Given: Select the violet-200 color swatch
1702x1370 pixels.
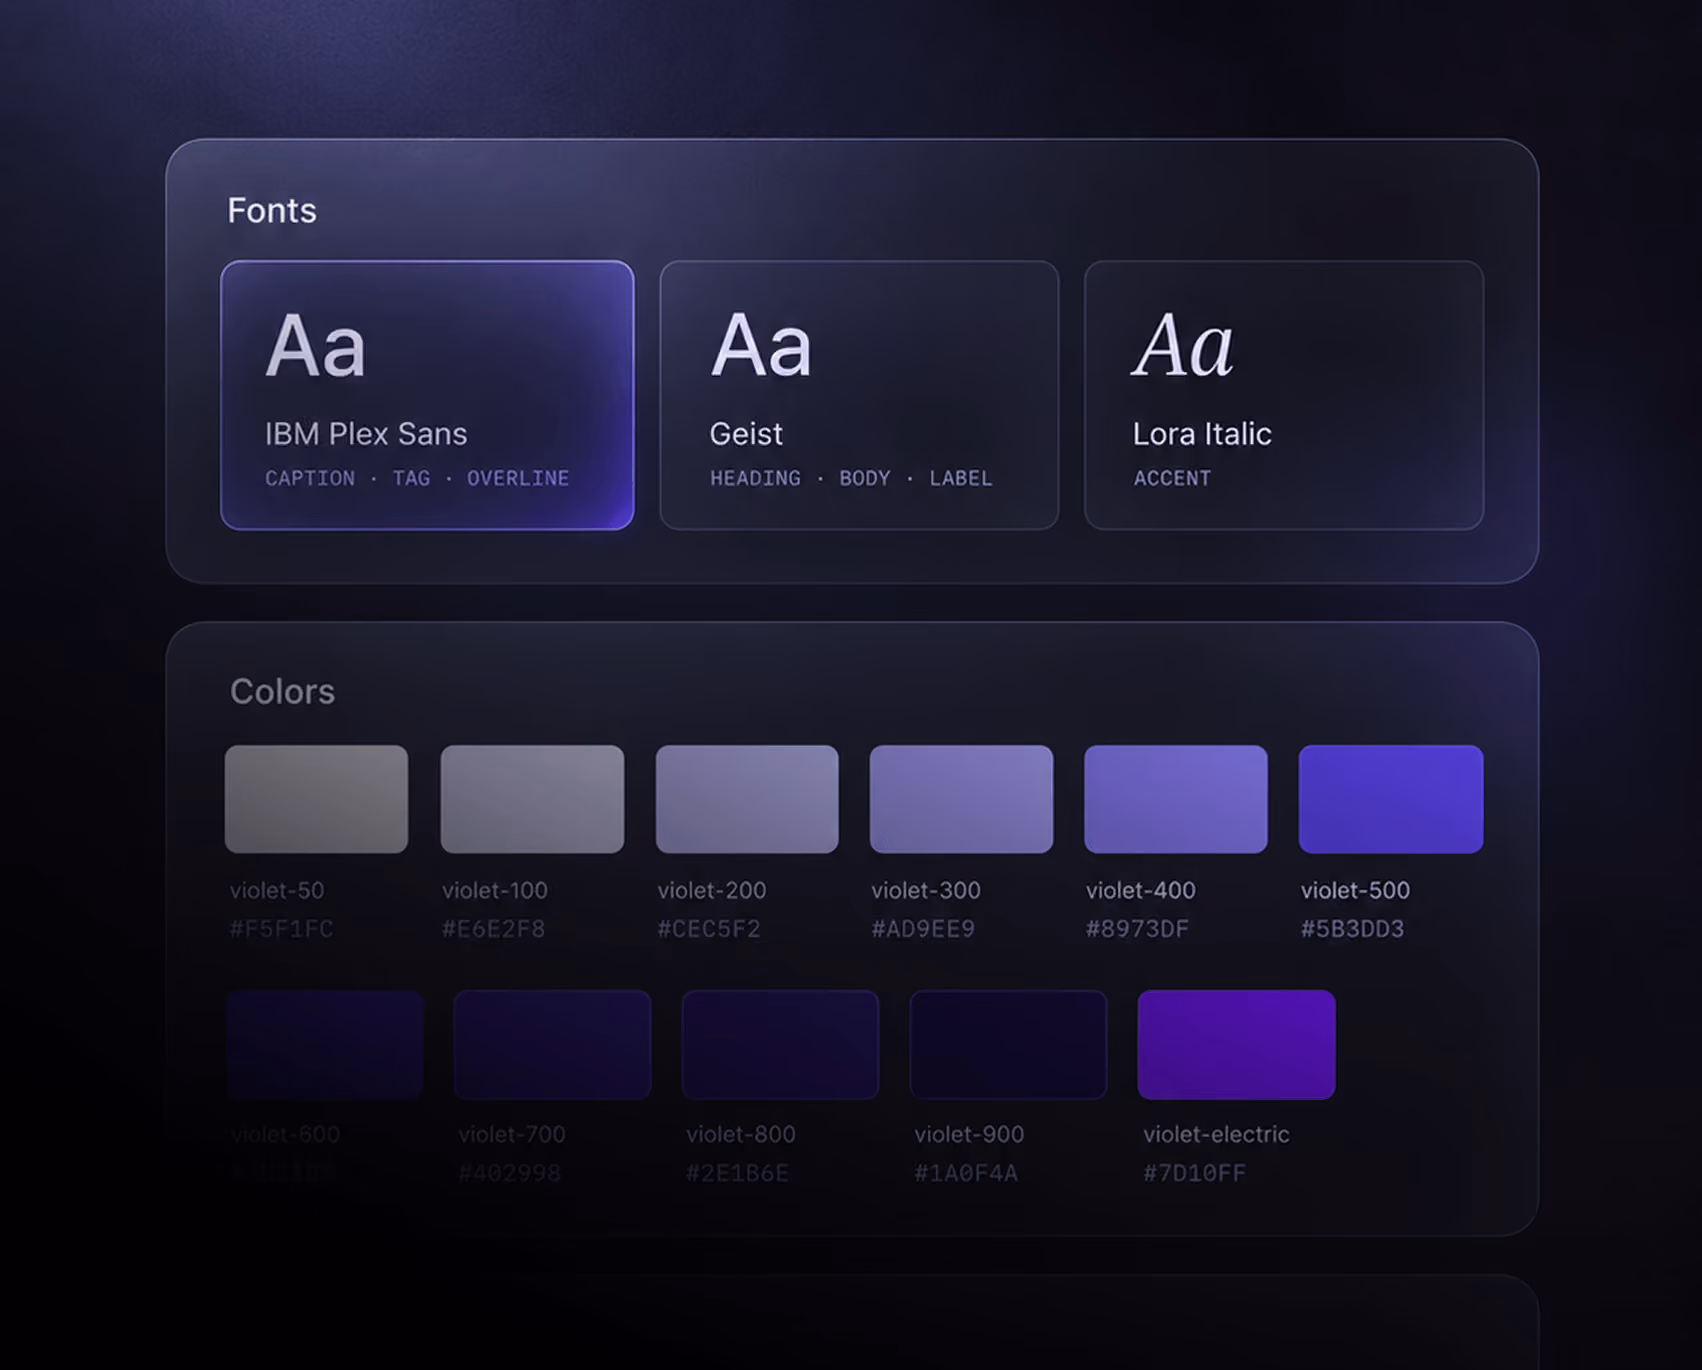Looking at the screenshot, I should coord(747,799).
